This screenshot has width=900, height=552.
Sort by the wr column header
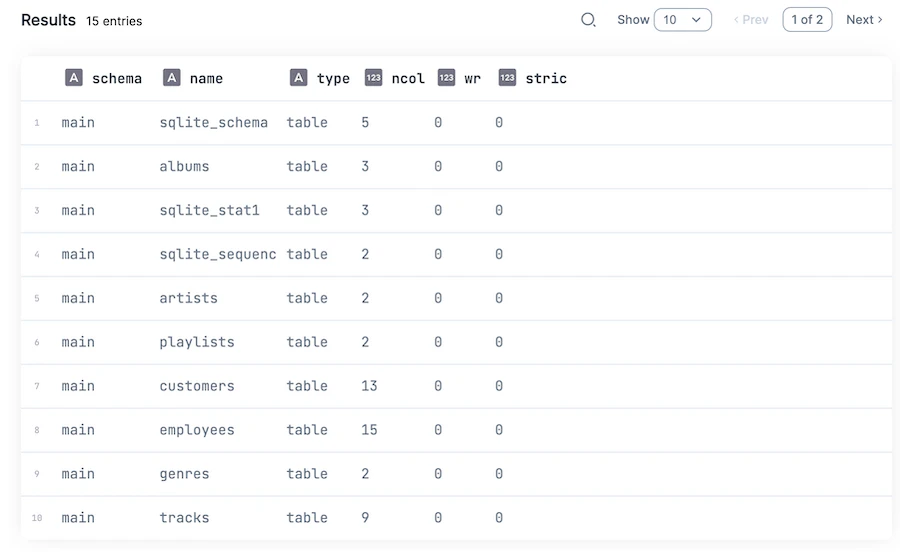point(472,78)
